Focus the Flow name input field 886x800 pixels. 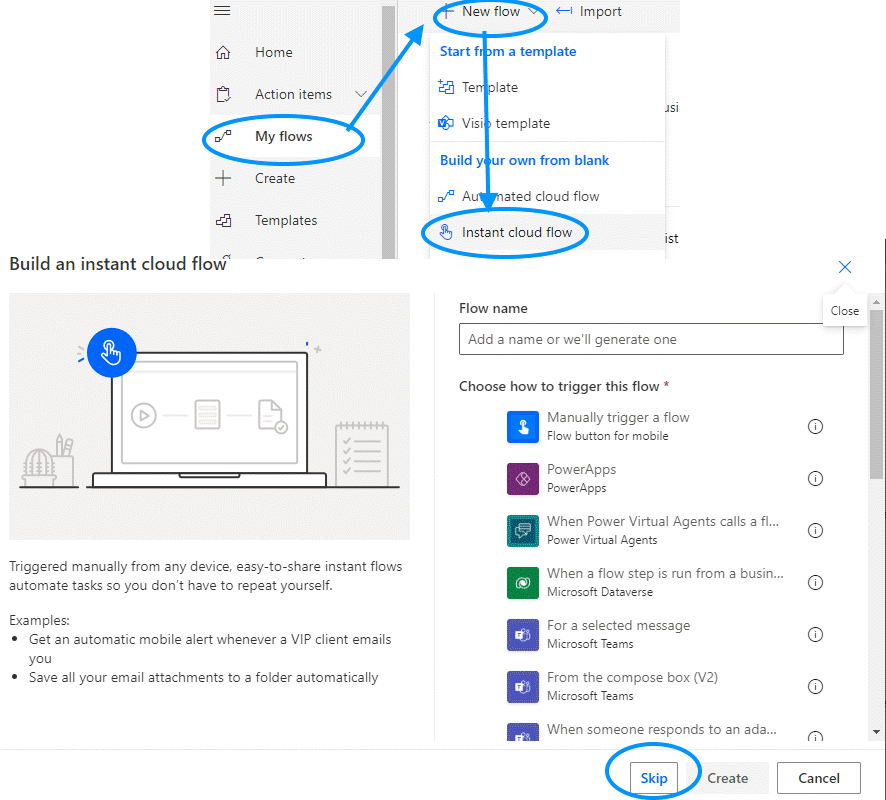point(651,339)
